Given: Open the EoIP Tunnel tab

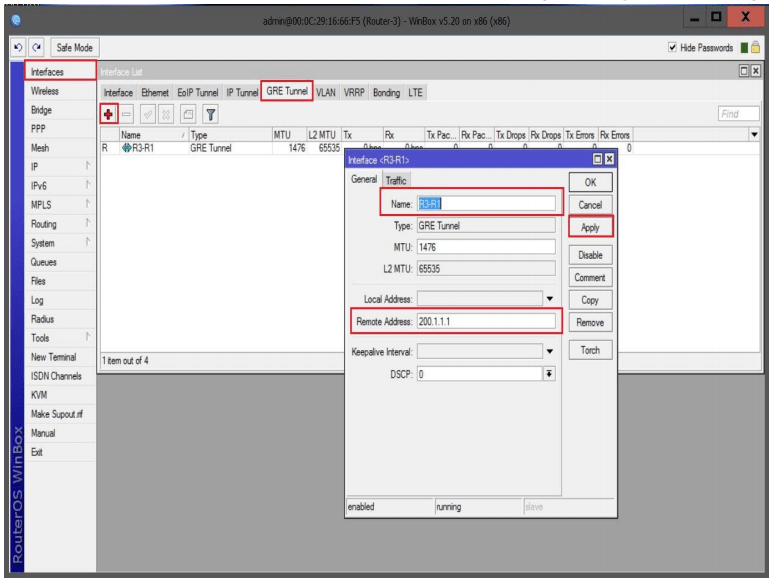Looking at the screenshot, I should coord(197,93).
